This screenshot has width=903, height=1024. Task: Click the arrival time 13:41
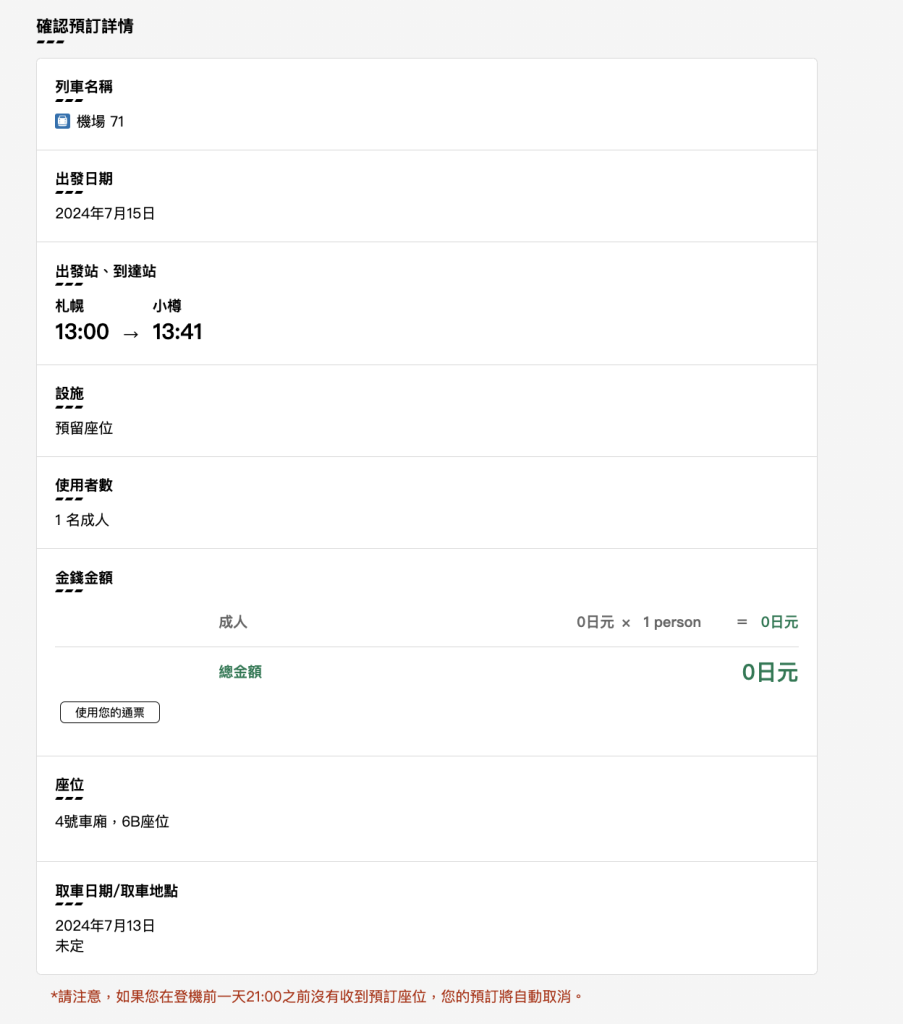177,332
